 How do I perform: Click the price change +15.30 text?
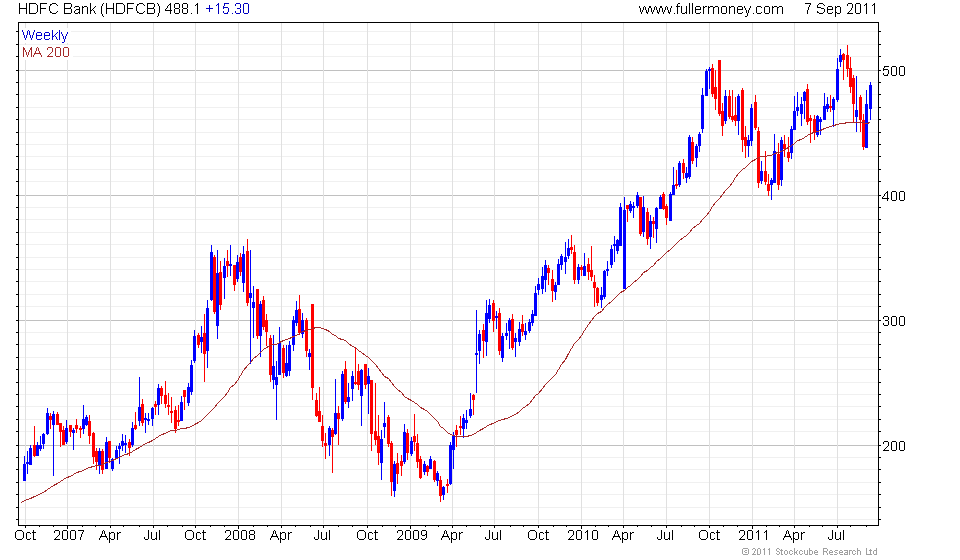click(227, 9)
